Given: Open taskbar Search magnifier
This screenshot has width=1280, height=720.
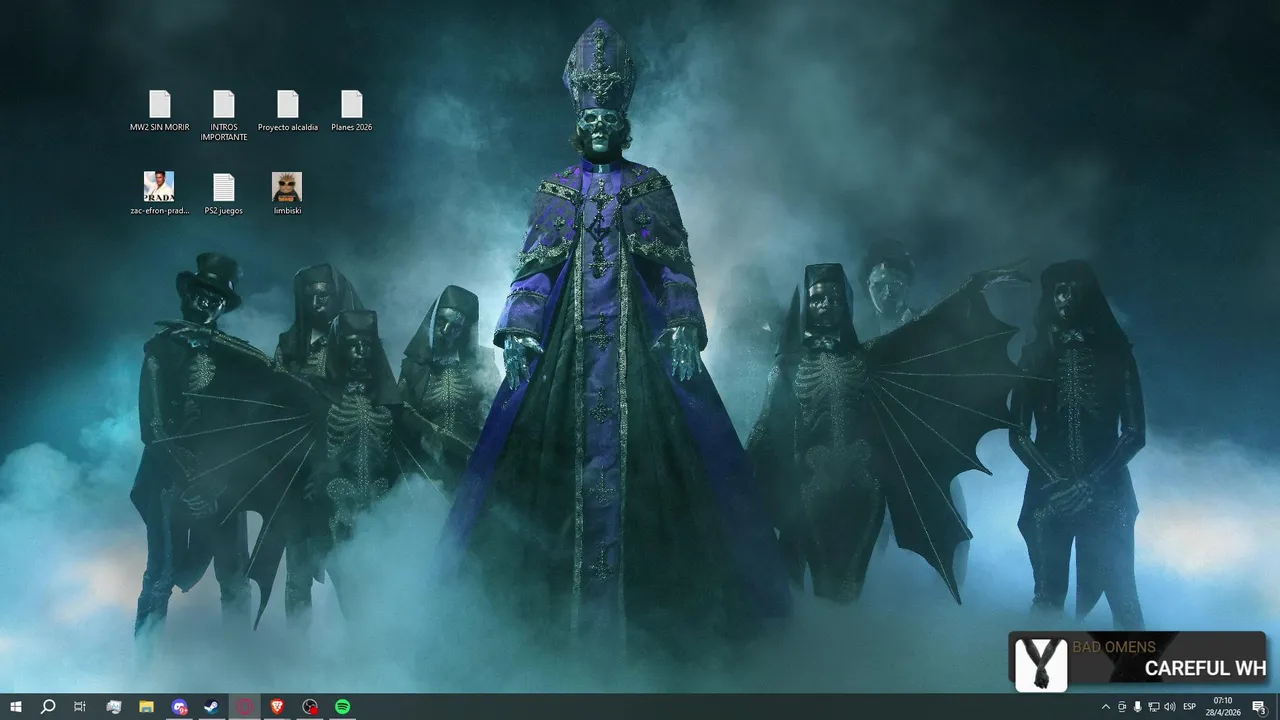Looking at the screenshot, I should click(x=48, y=706).
